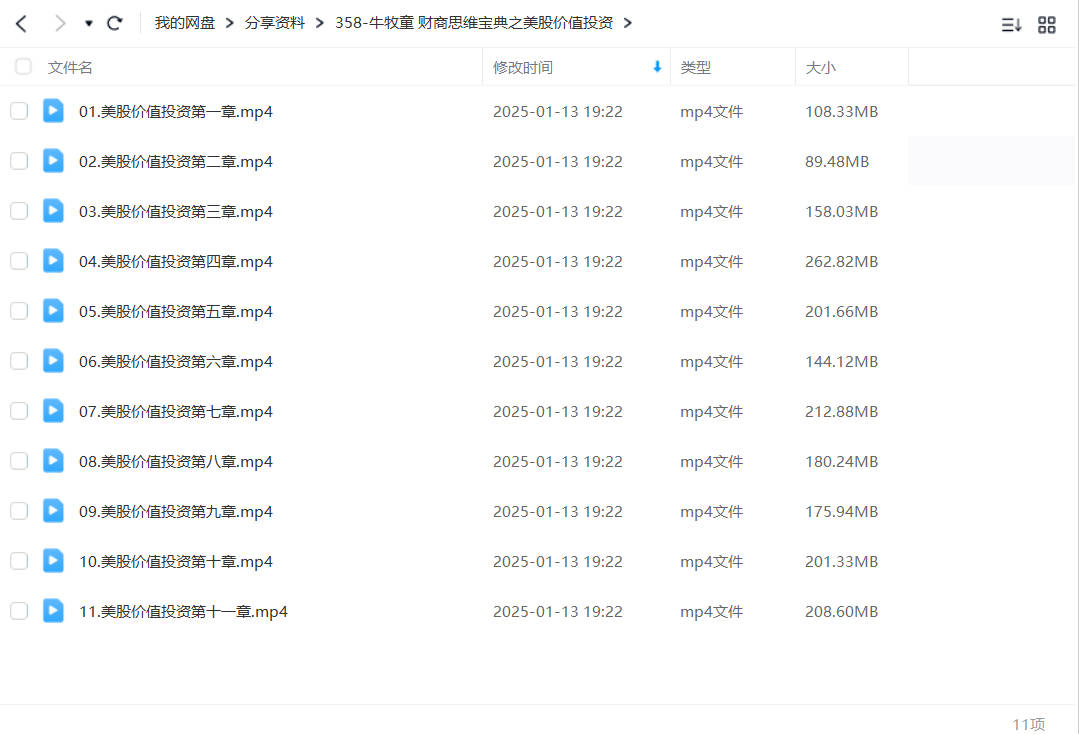Check the box for 09.美股价值投资第九章.mp4

tap(19, 511)
